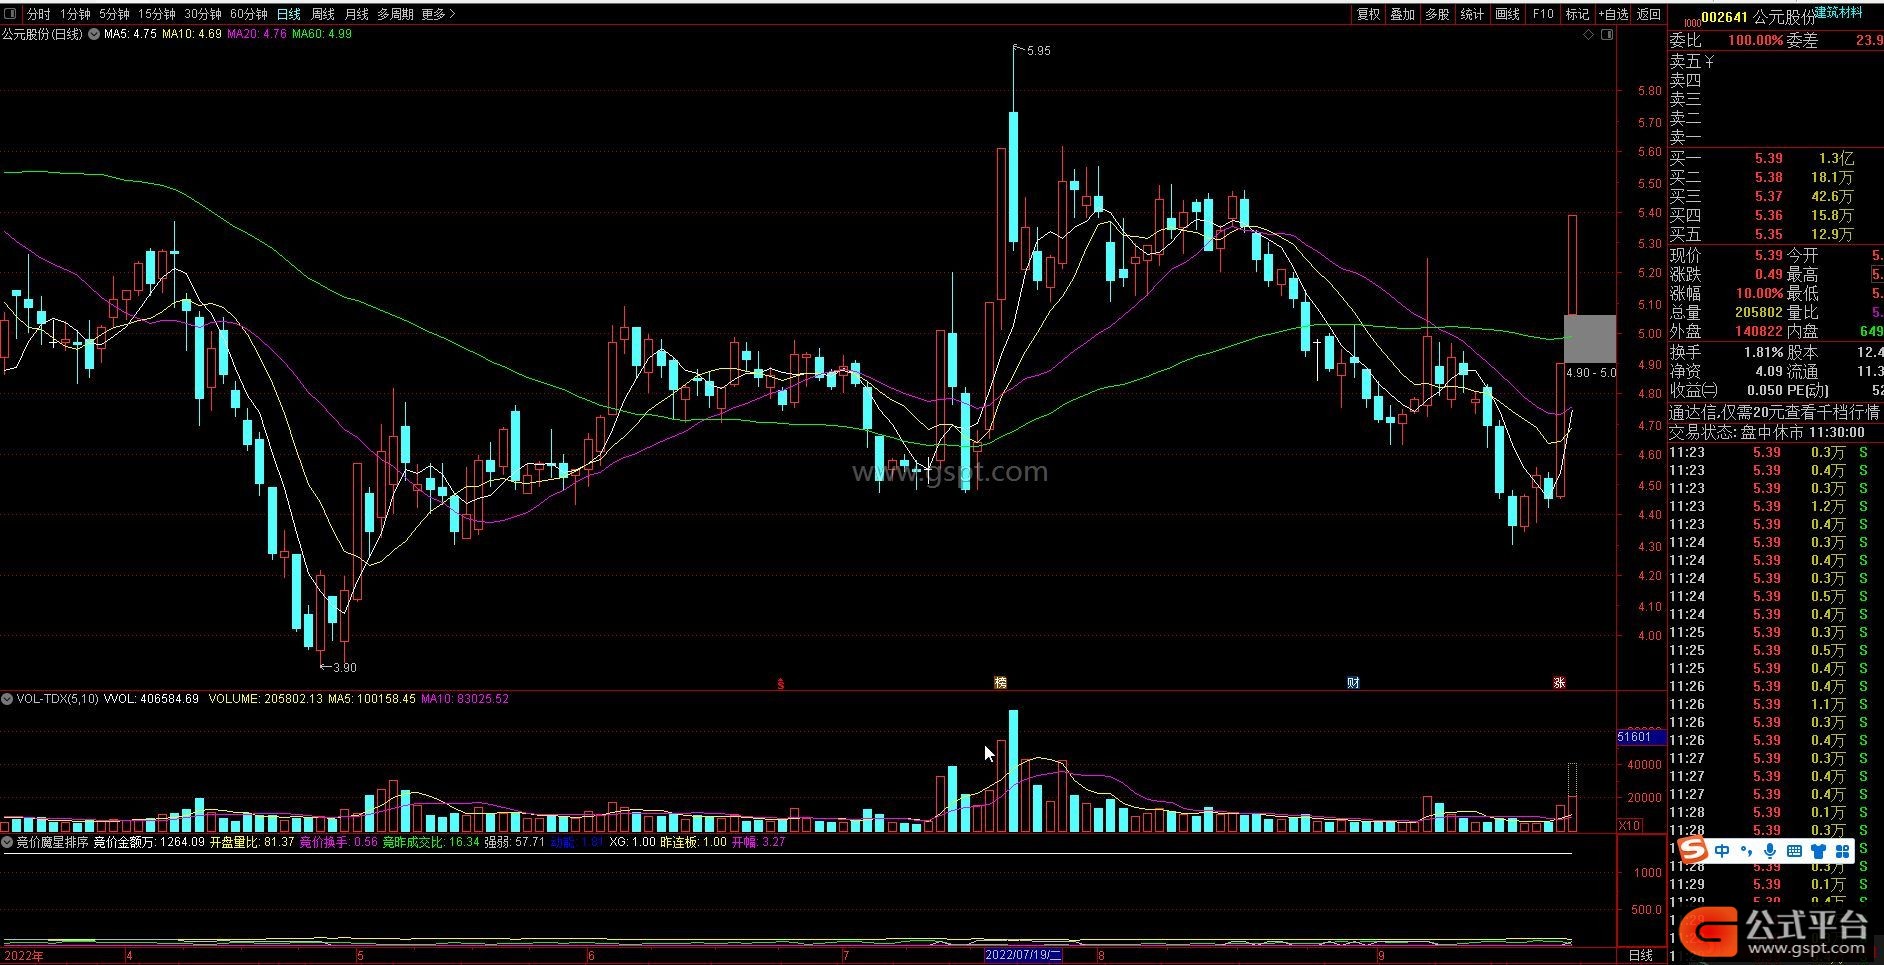The width and height of the screenshot is (1884, 965).
Task: Expand the 更多 periods menu
Action: click(x=438, y=14)
